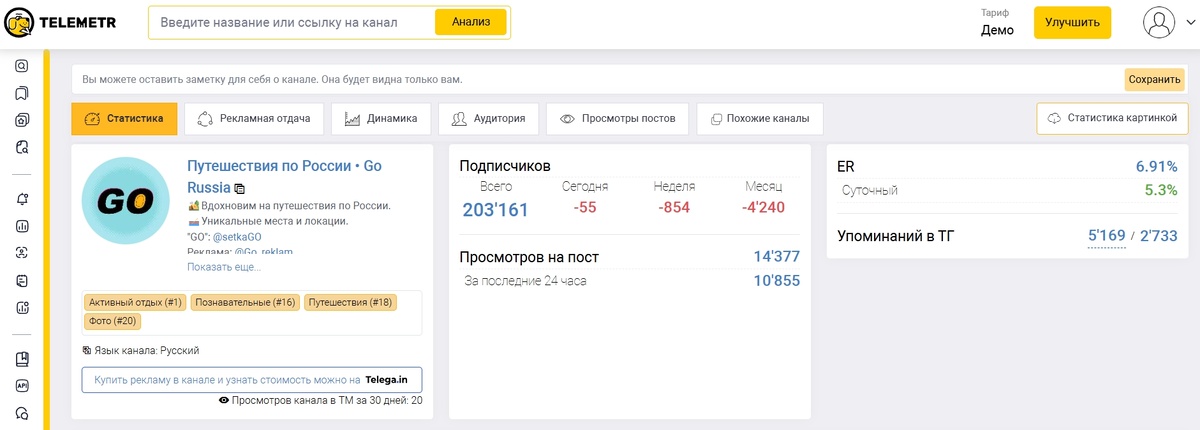Screen dimensions: 1200x430
Task: Click the Суточный ER value 5.3%
Action: (x=1161, y=190)
